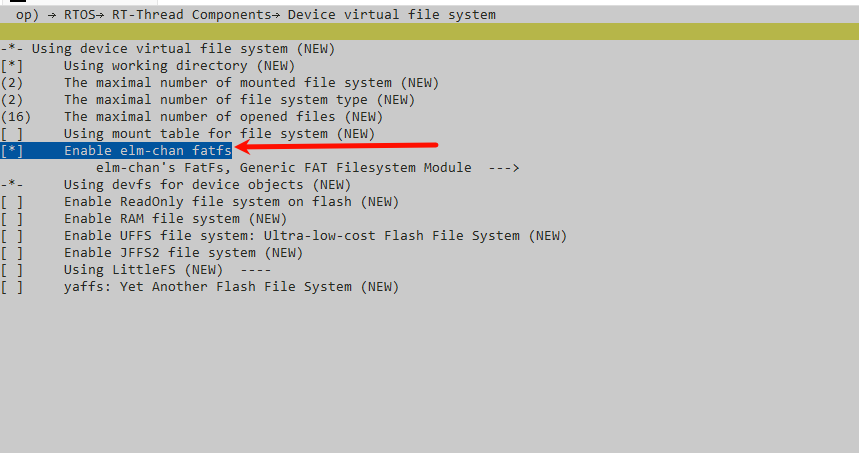Enable the UFFS file system checkbox
859x453 pixels.
pyautogui.click(x=12, y=236)
